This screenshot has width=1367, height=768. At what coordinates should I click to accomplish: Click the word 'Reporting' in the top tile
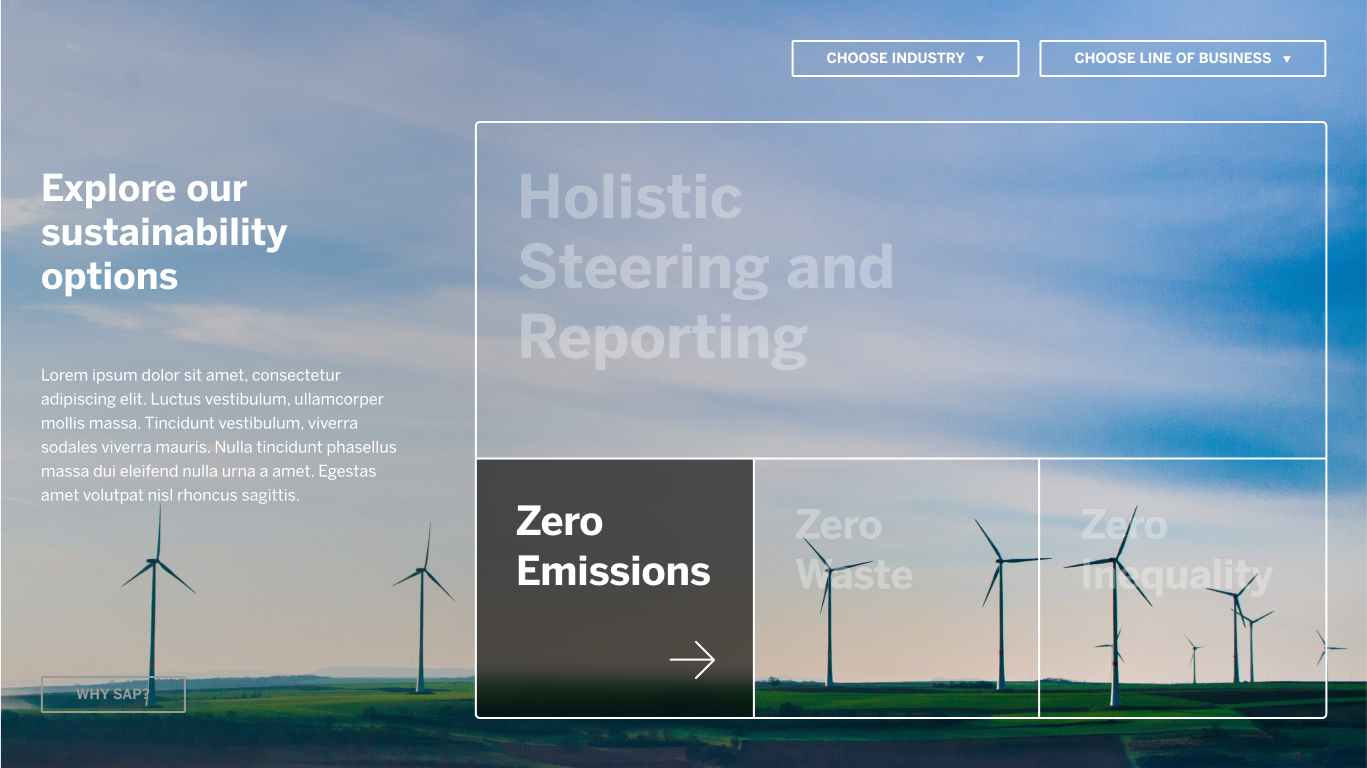click(x=662, y=338)
